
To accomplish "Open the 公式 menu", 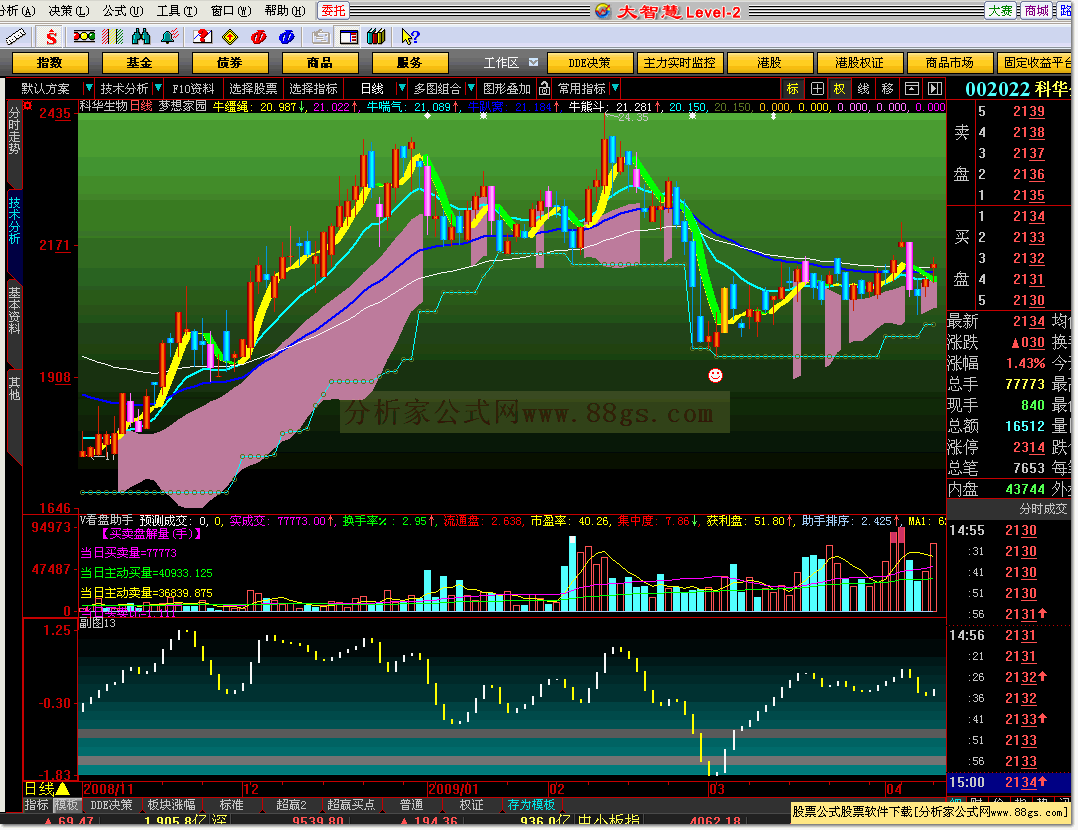I will pos(122,11).
